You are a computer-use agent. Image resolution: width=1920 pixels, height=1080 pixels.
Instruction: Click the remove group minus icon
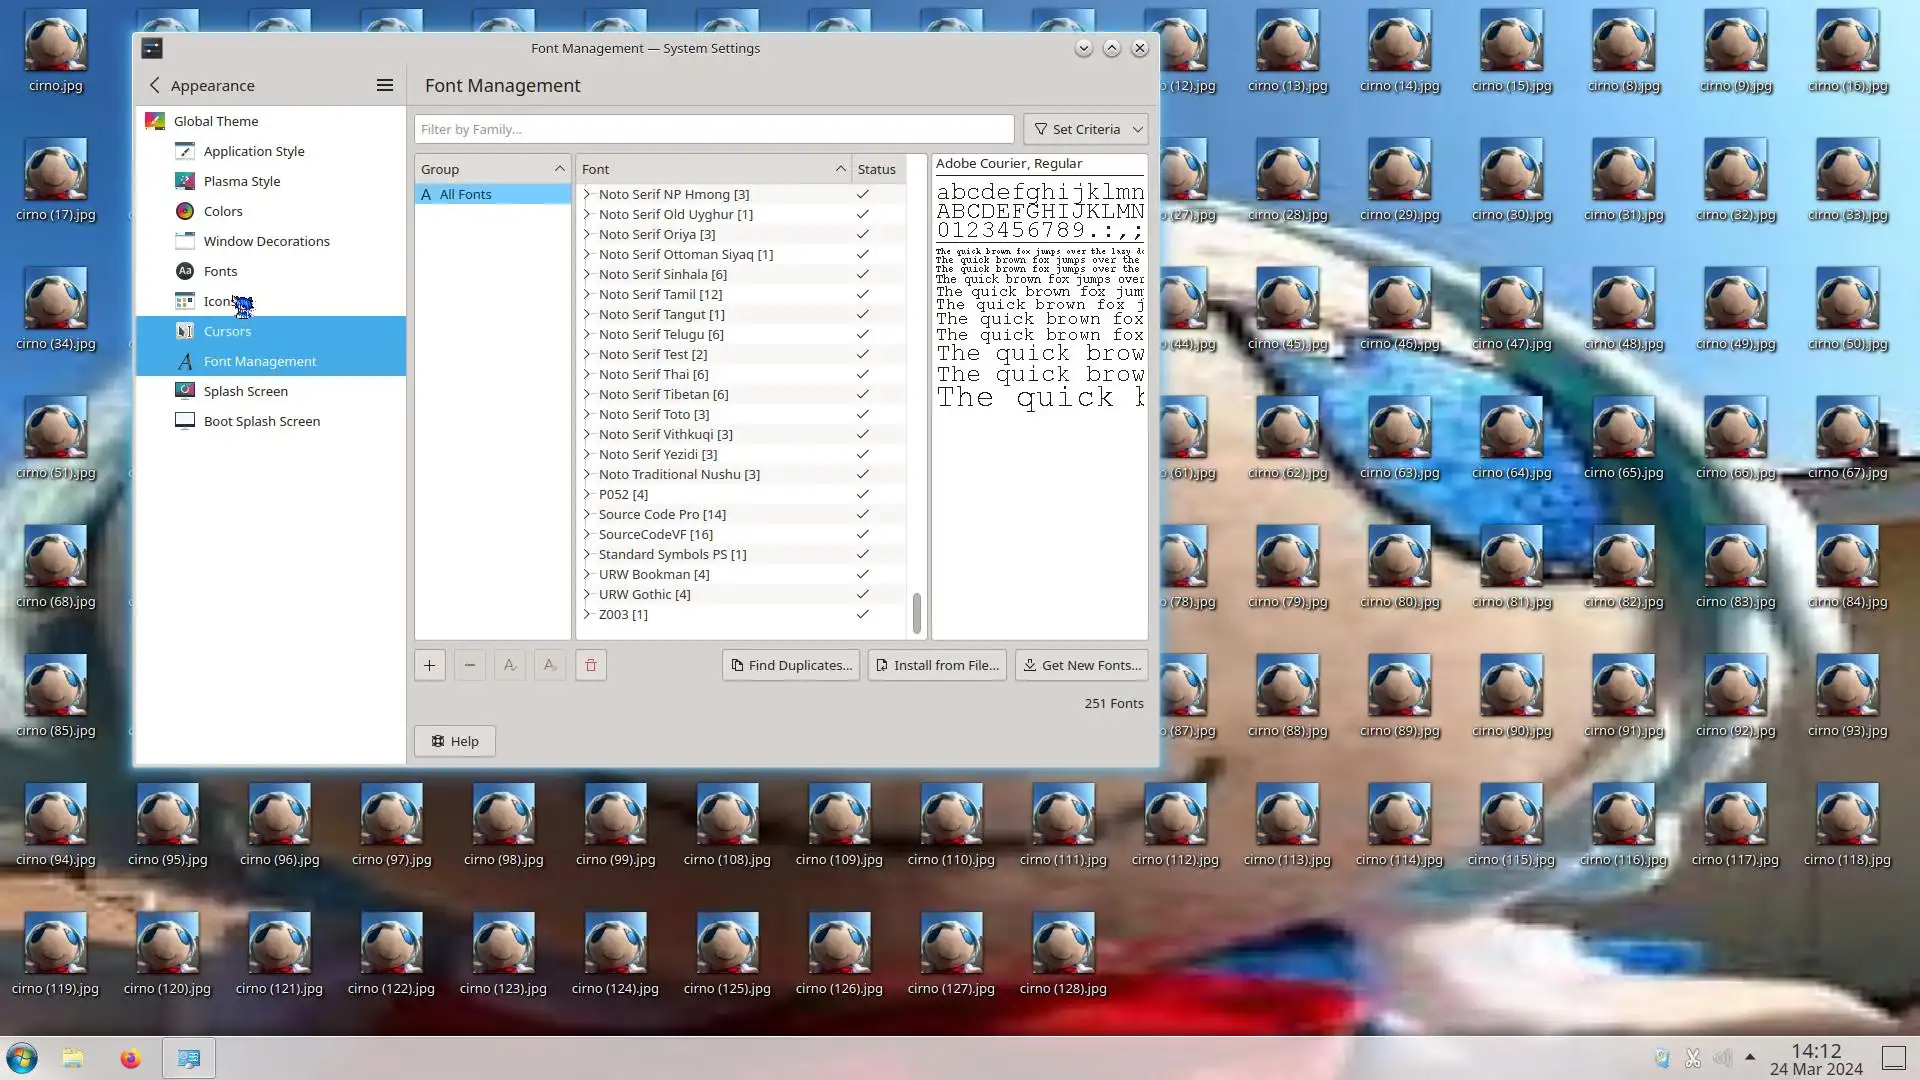pyautogui.click(x=469, y=665)
